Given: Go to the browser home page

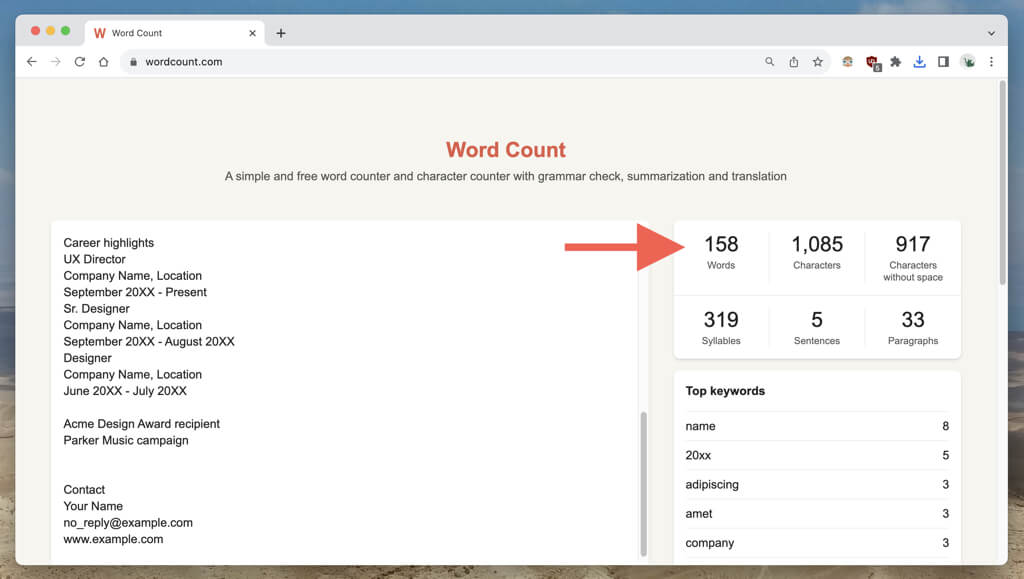Looking at the screenshot, I should 103,62.
